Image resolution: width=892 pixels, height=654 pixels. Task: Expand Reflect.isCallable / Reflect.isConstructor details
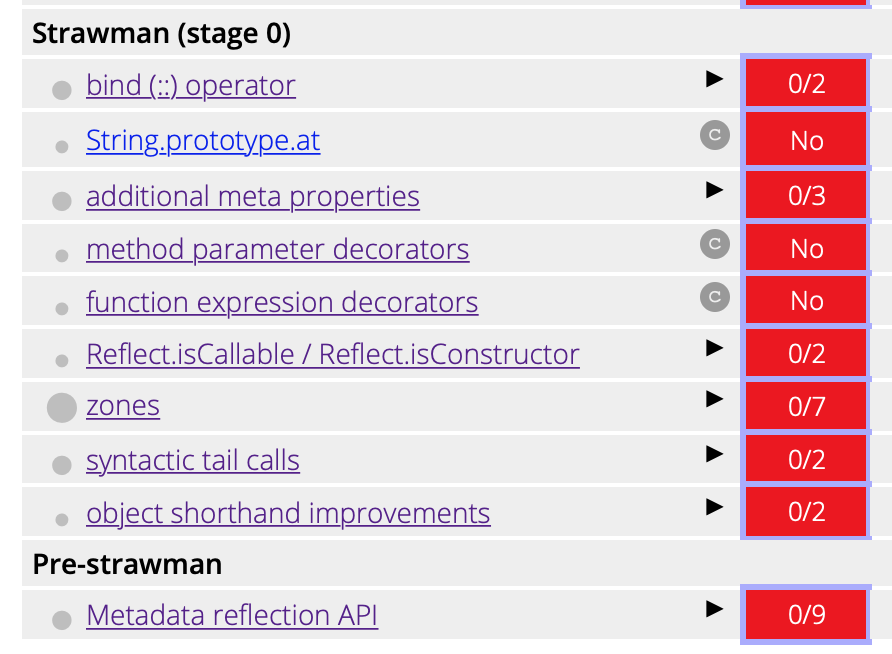pos(714,347)
